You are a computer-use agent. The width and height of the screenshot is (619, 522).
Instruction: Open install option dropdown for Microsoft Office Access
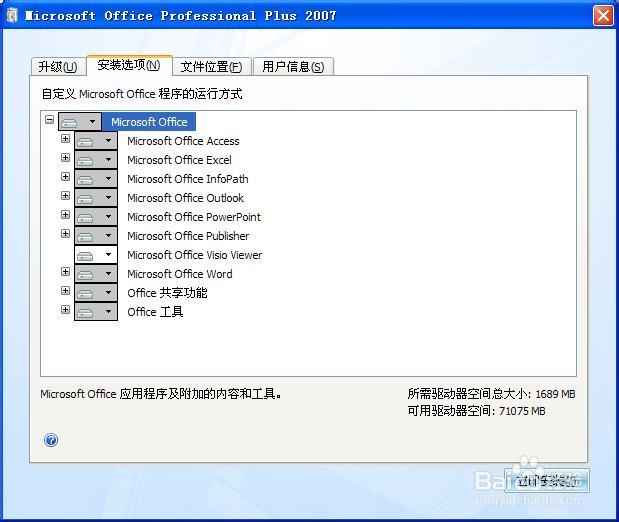[x=96, y=141]
